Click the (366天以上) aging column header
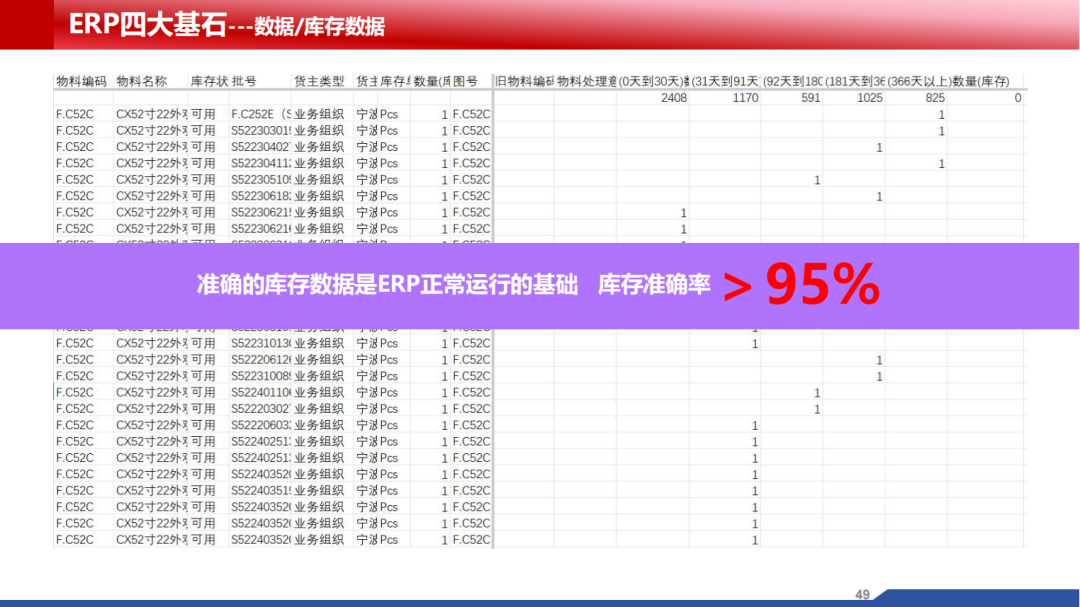The width and height of the screenshot is (1080, 607). [917, 81]
